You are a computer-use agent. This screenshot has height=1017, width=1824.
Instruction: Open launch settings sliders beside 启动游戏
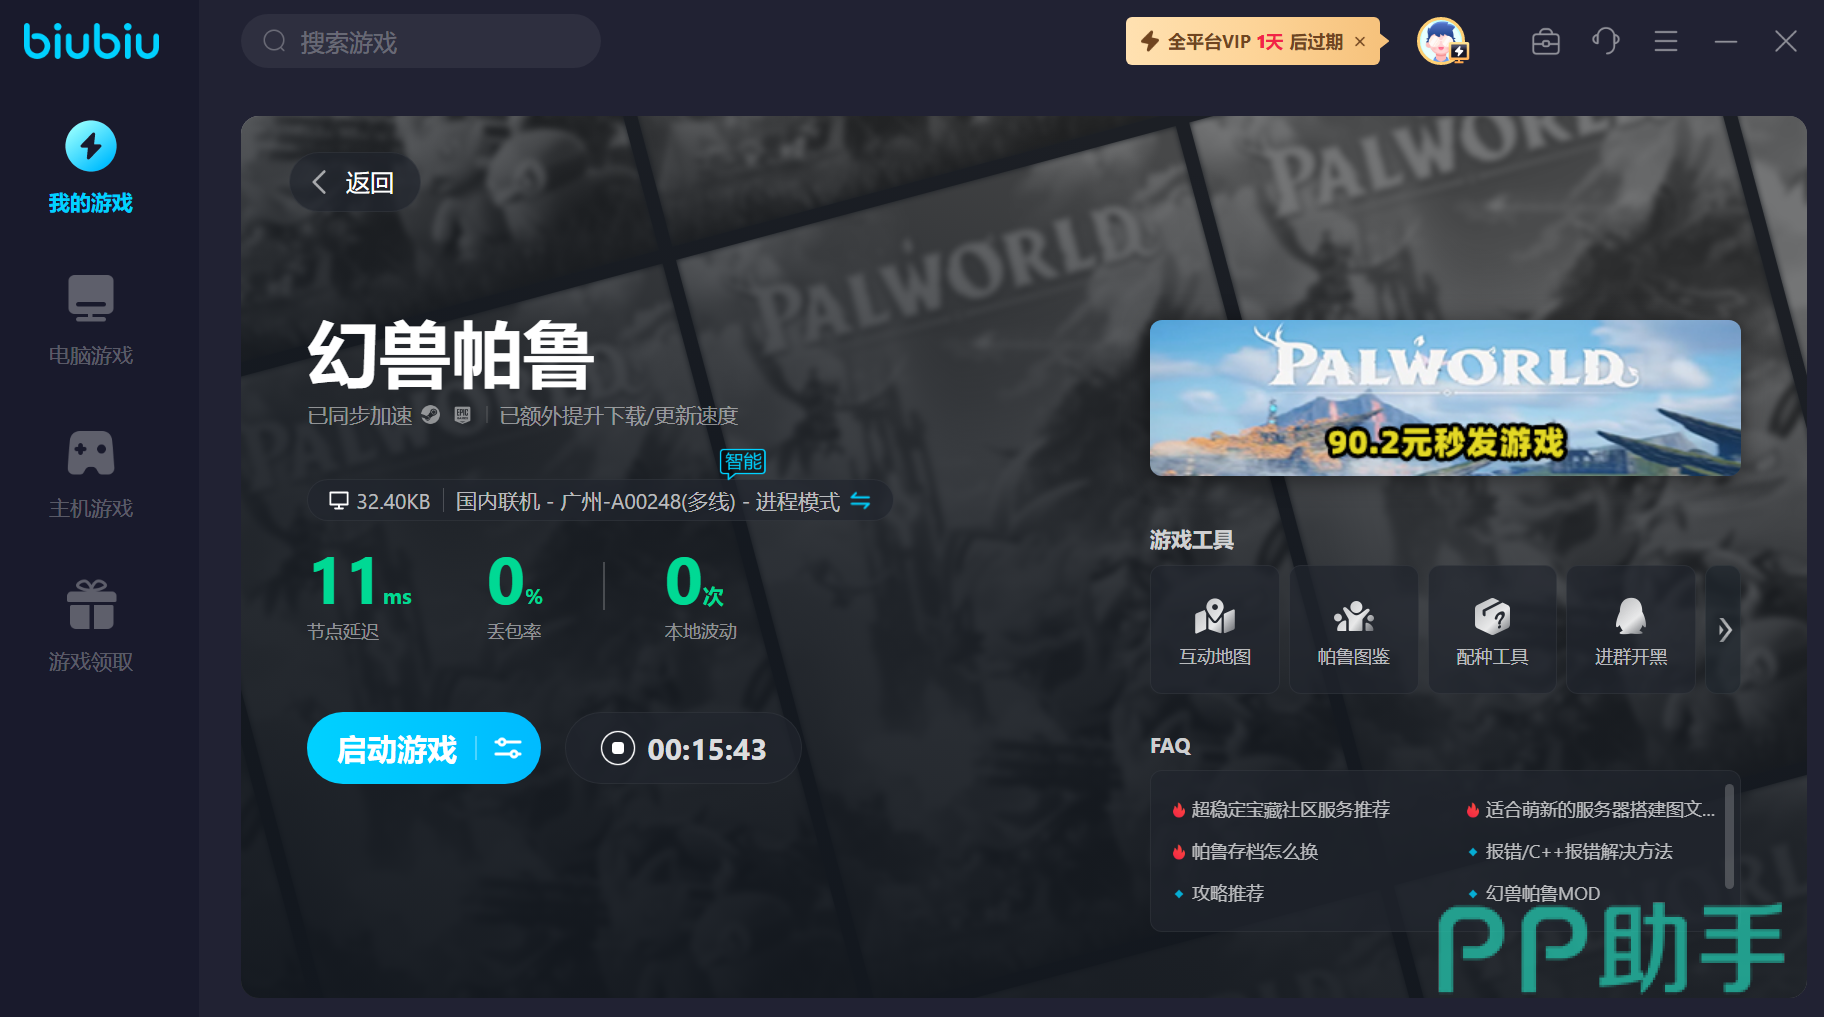point(508,748)
